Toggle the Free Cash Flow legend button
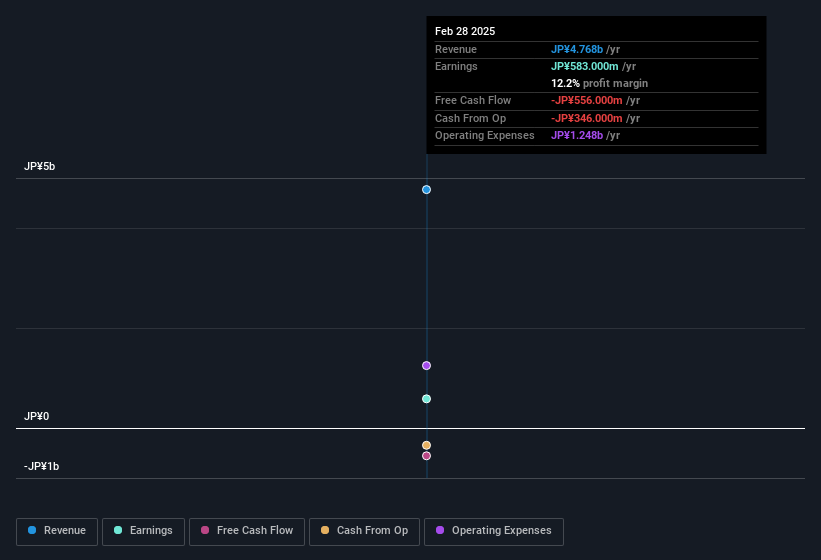The width and height of the screenshot is (821, 560). (247, 532)
